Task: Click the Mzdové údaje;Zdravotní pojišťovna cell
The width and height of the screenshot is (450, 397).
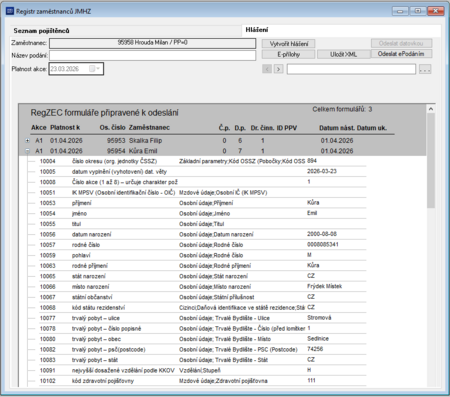Action: tap(223, 381)
